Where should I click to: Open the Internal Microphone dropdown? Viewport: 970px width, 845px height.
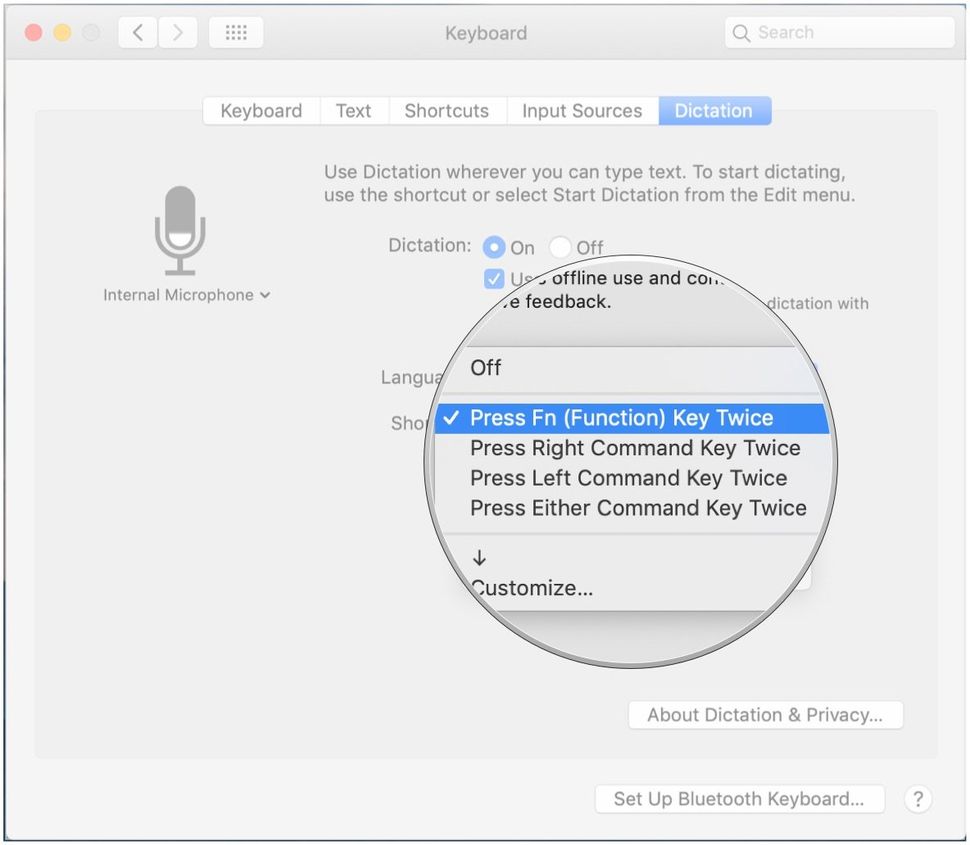[x=187, y=295]
